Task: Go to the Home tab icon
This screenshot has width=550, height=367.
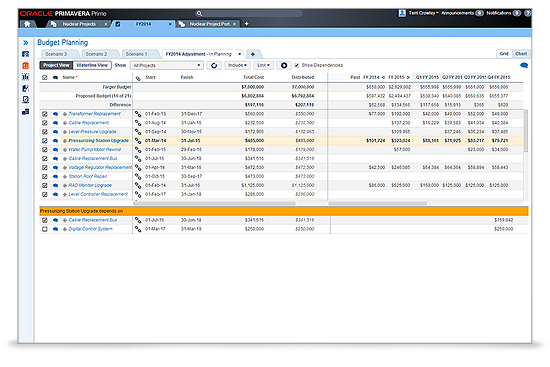Action: [x=27, y=24]
